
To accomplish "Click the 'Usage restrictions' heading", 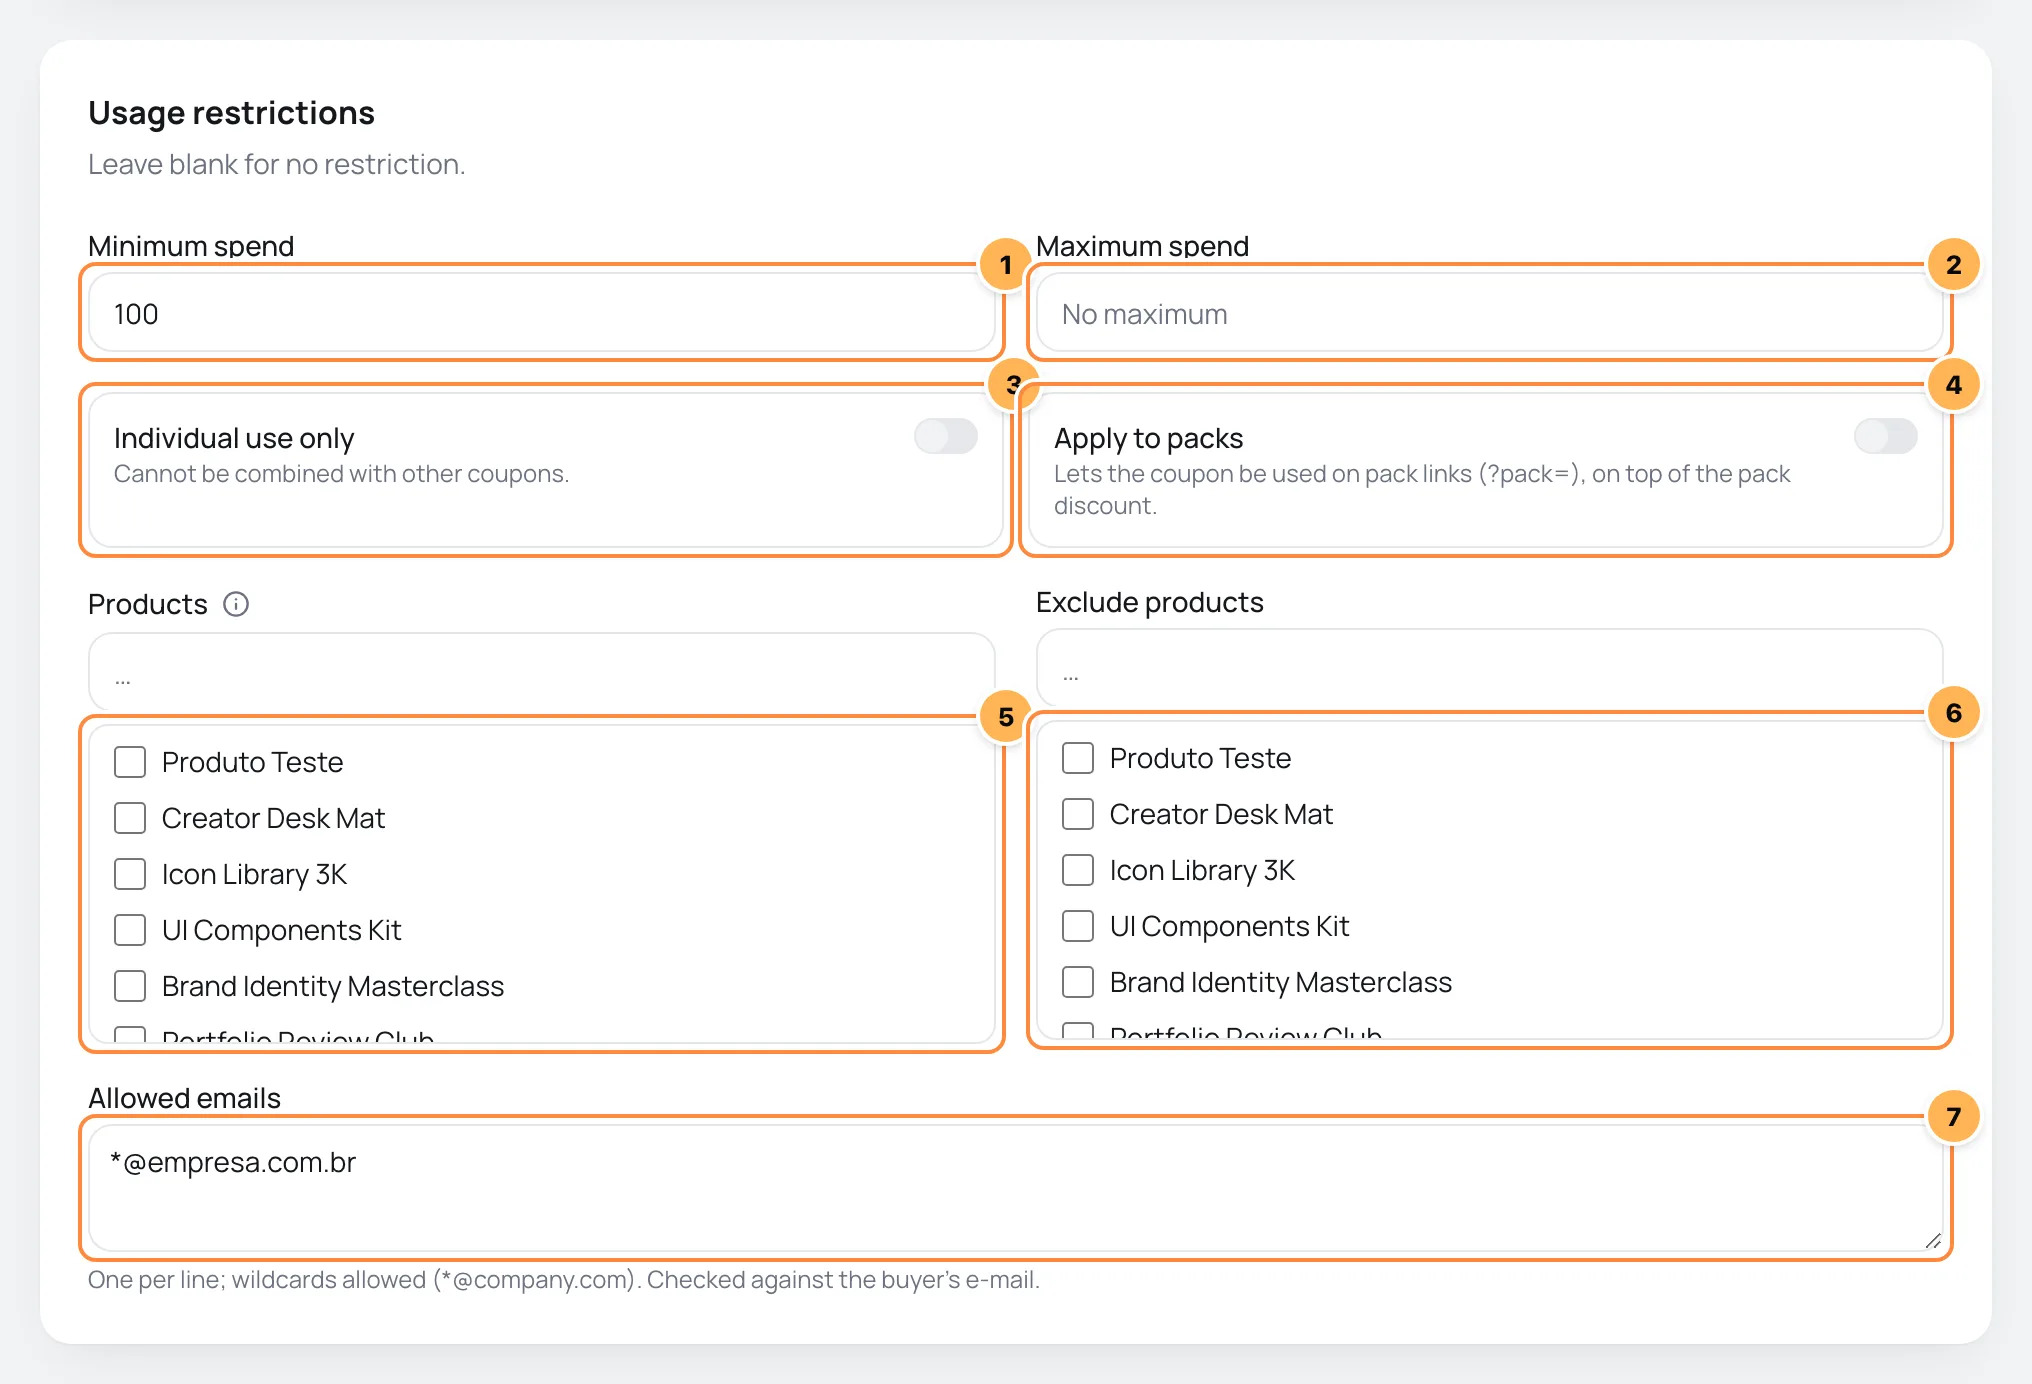I will click(231, 113).
